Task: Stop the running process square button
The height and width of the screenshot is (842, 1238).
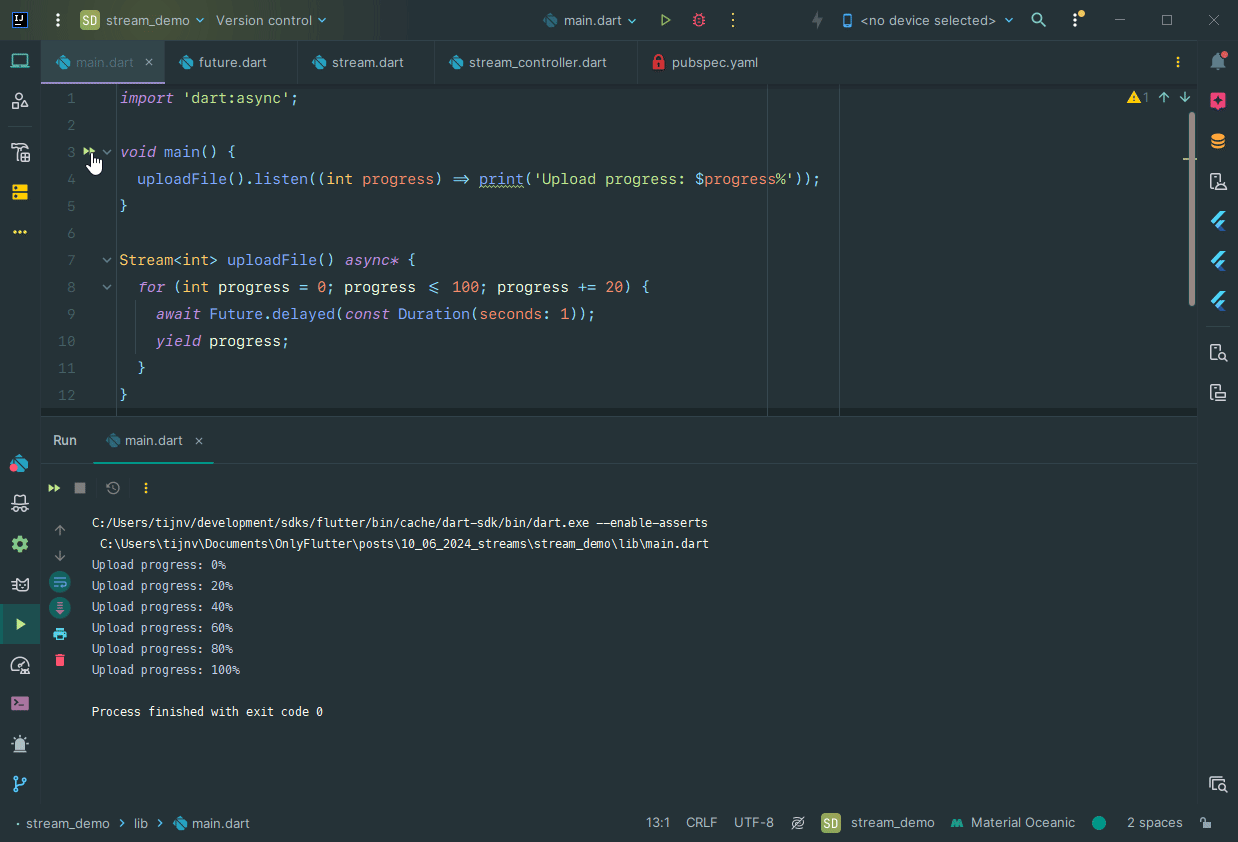Action: tap(80, 488)
